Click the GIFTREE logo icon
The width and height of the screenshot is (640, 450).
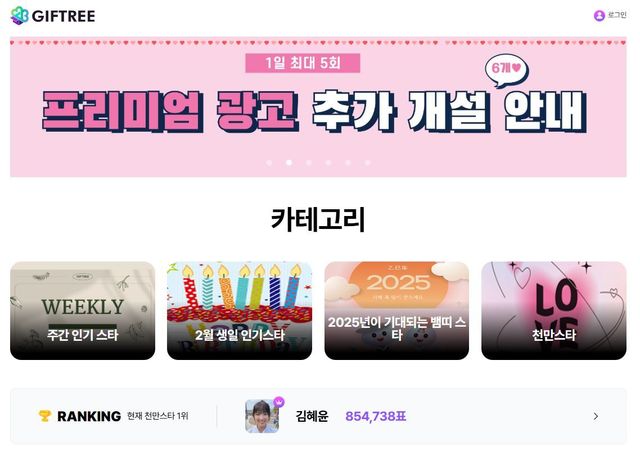[20, 16]
